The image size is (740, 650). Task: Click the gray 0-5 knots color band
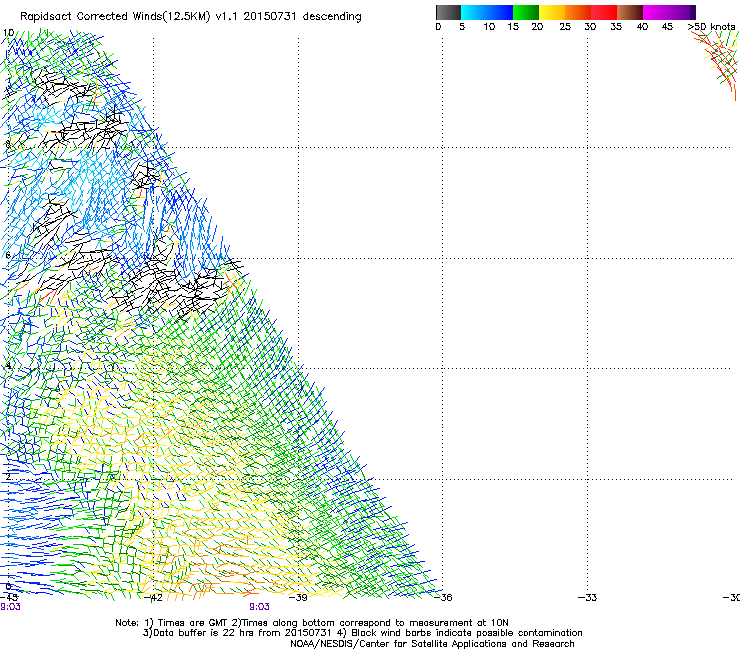tap(448, 12)
